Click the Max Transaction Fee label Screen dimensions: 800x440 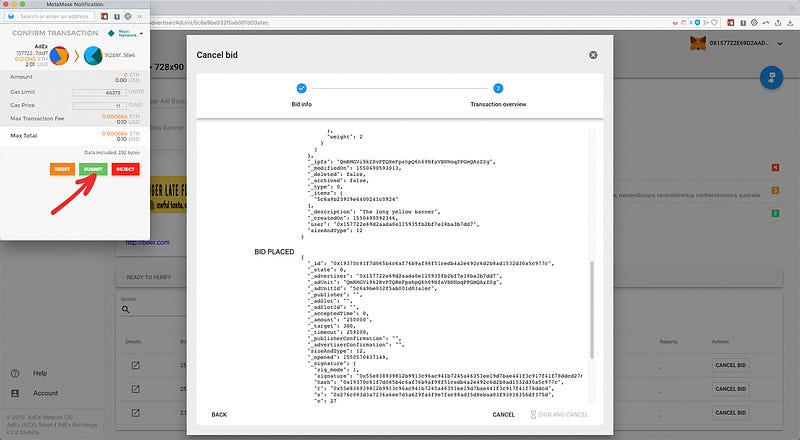pos(37,118)
